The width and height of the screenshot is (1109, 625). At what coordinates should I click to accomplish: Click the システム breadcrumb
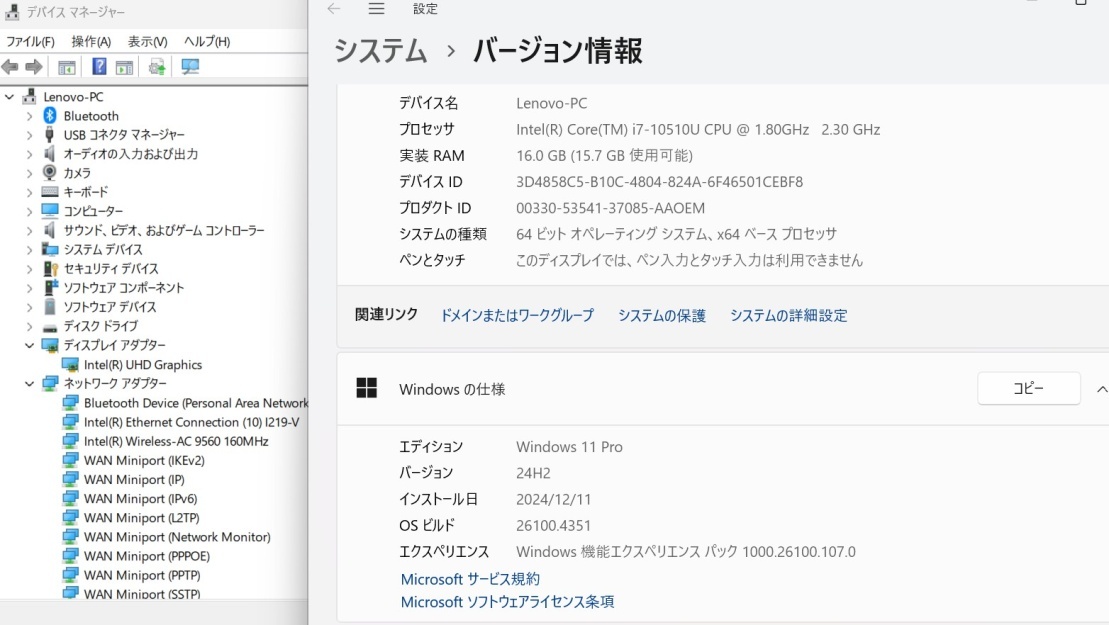381,52
